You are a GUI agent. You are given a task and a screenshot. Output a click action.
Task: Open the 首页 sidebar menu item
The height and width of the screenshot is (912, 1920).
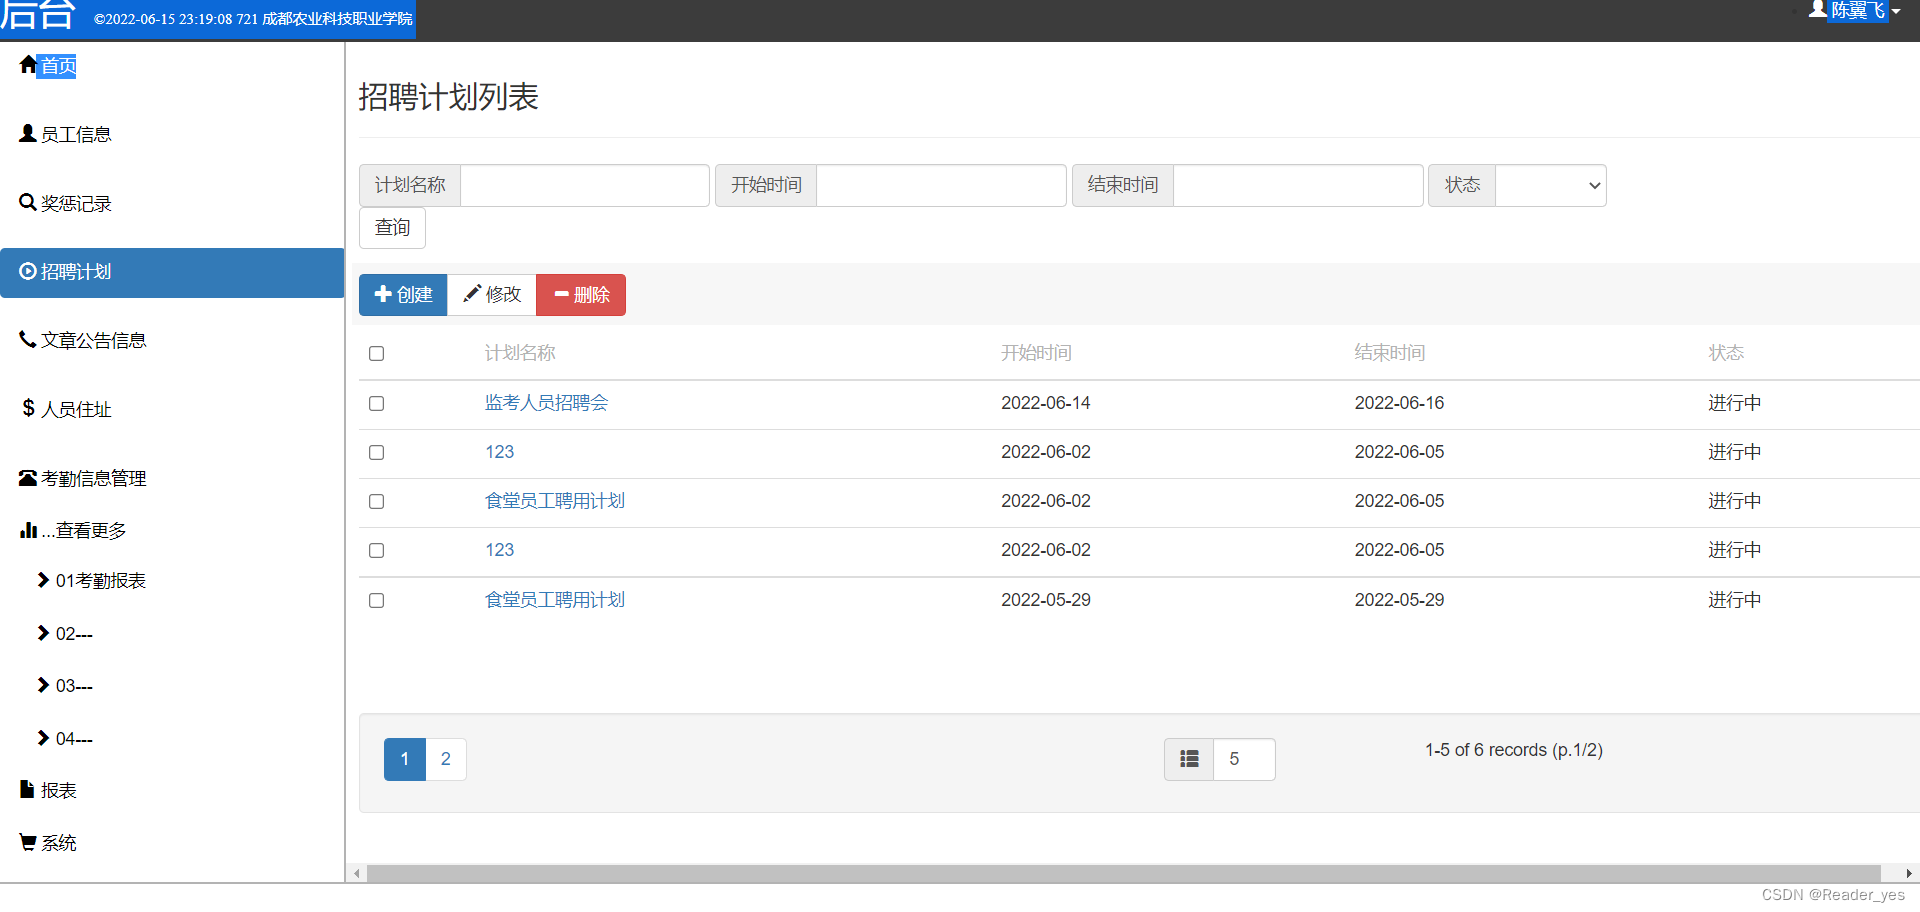coord(58,66)
